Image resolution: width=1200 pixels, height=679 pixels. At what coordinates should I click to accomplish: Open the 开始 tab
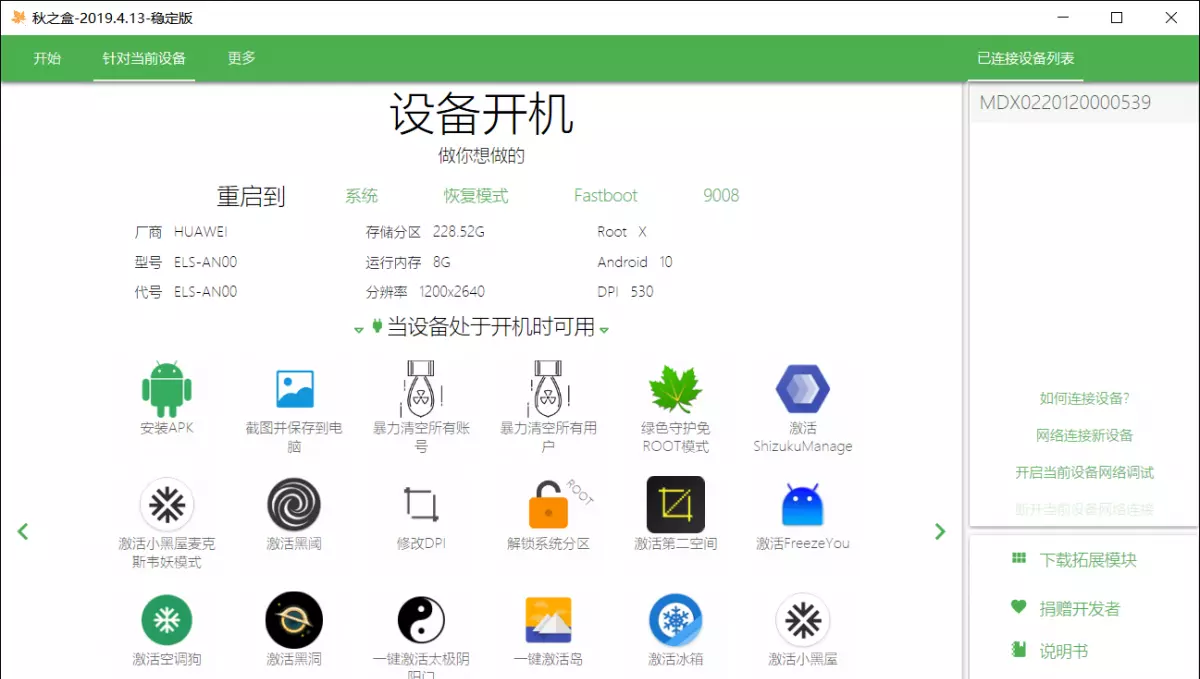click(47, 58)
